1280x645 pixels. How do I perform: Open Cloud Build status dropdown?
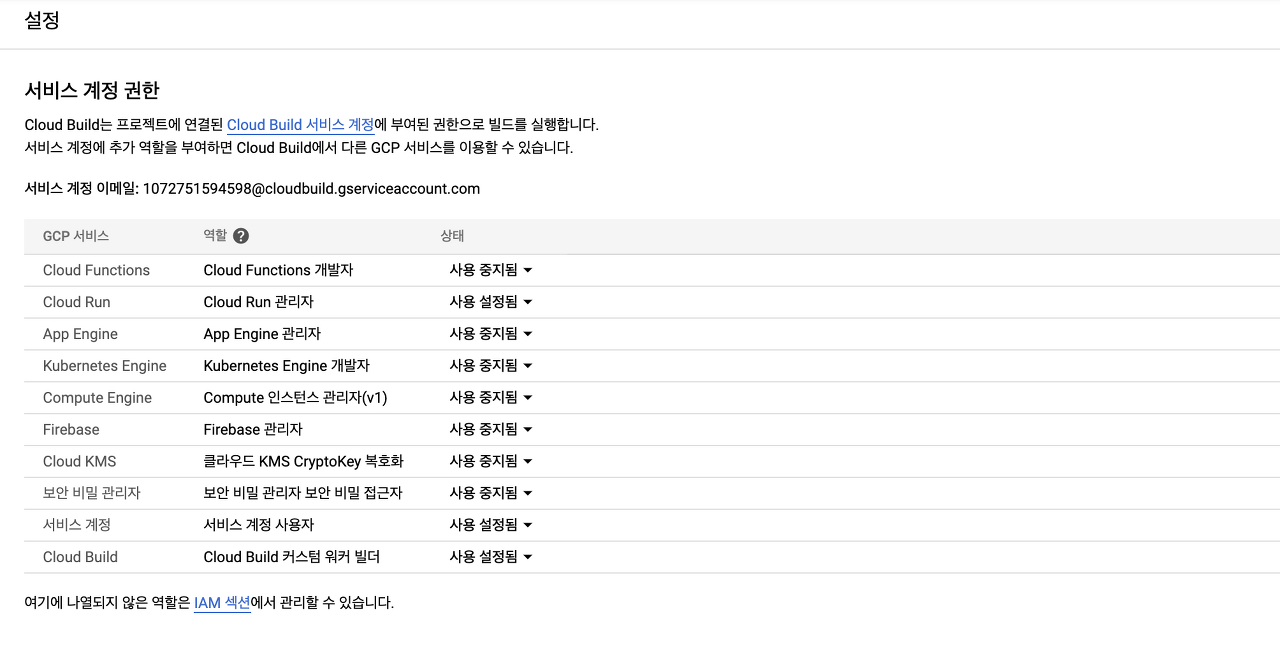pos(490,557)
